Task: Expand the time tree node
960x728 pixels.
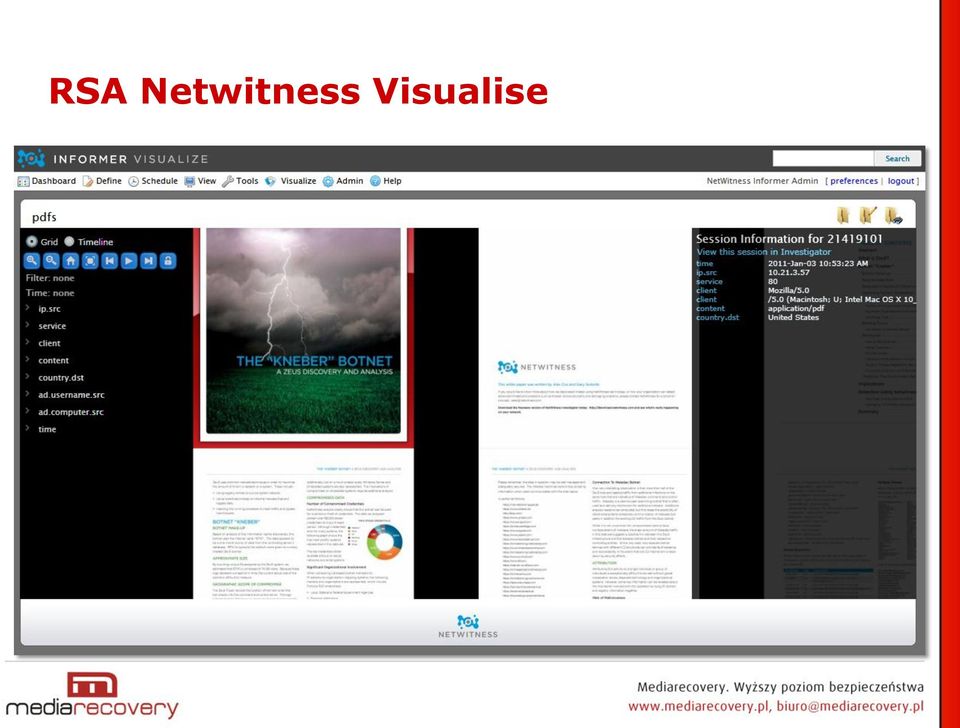Action: [x=28, y=428]
